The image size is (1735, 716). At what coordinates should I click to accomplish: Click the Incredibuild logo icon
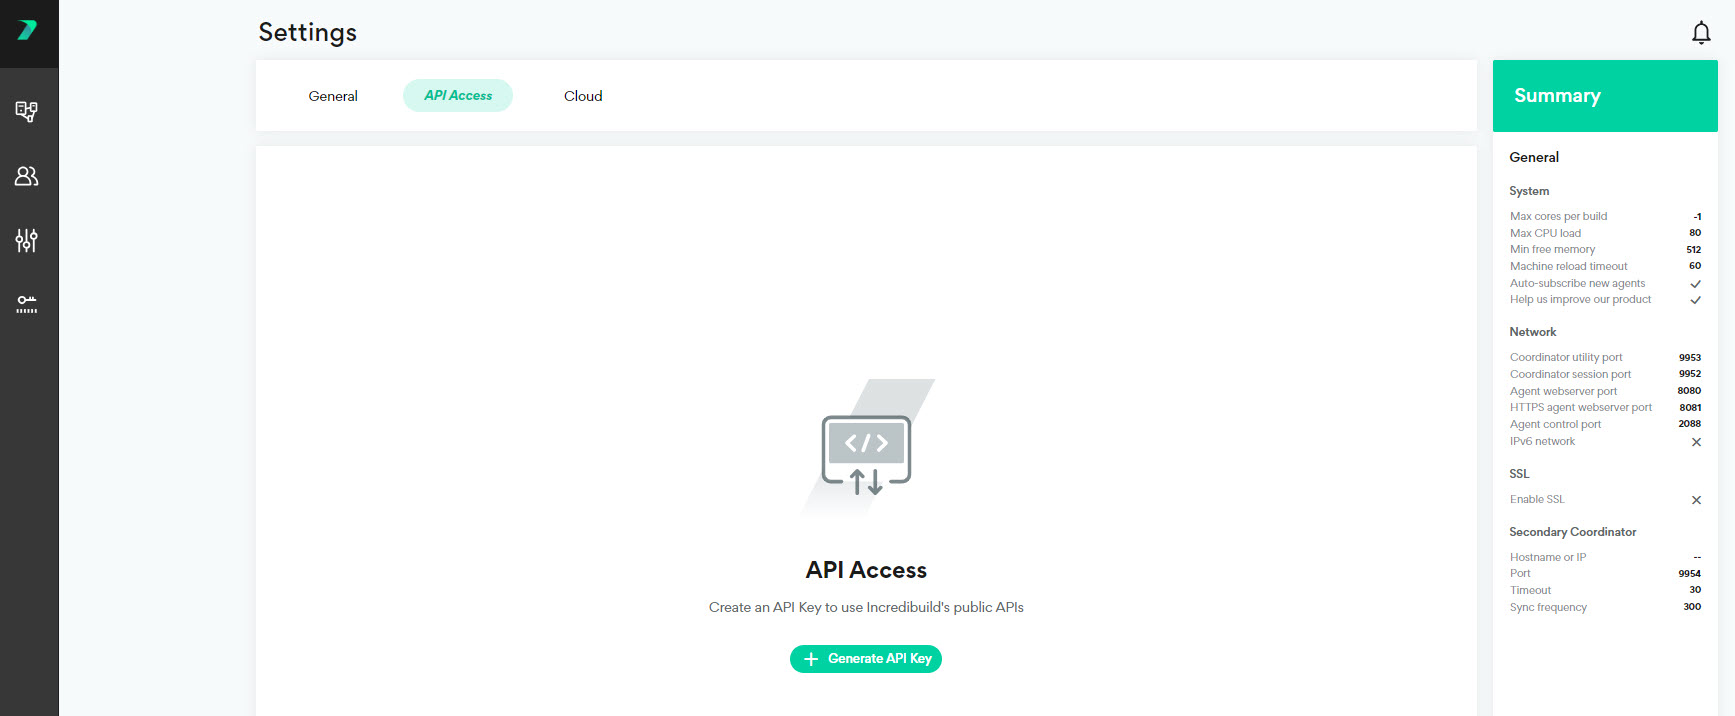click(x=27, y=31)
